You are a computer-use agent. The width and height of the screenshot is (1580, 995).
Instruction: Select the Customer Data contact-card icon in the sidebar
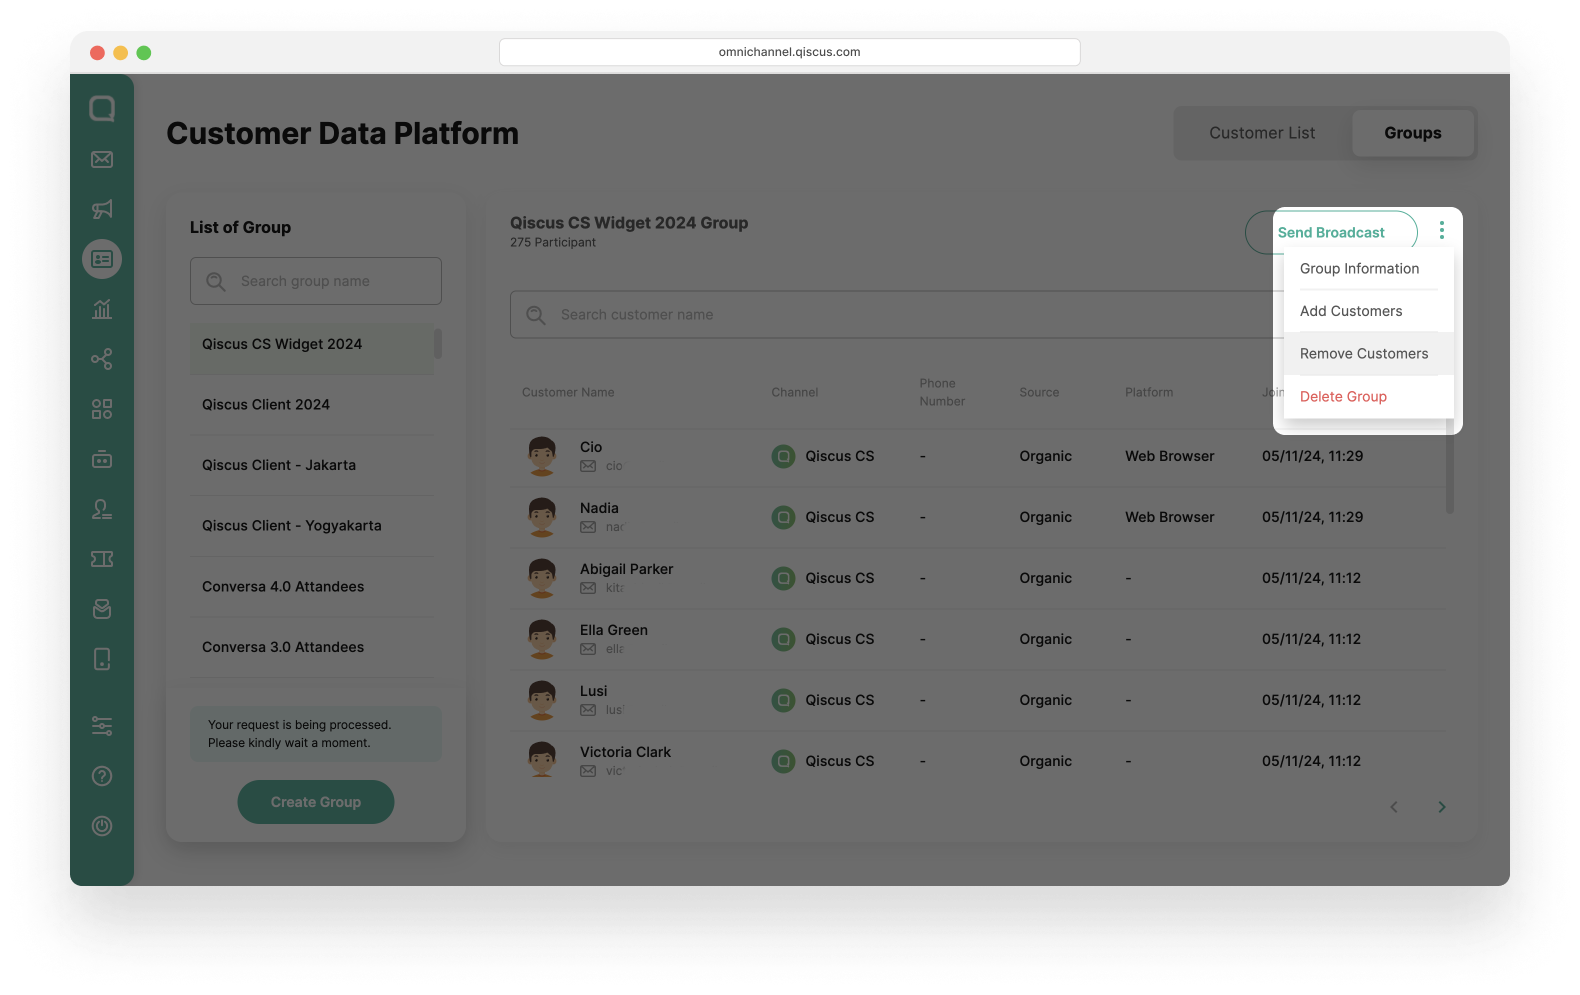[x=102, y=259]
